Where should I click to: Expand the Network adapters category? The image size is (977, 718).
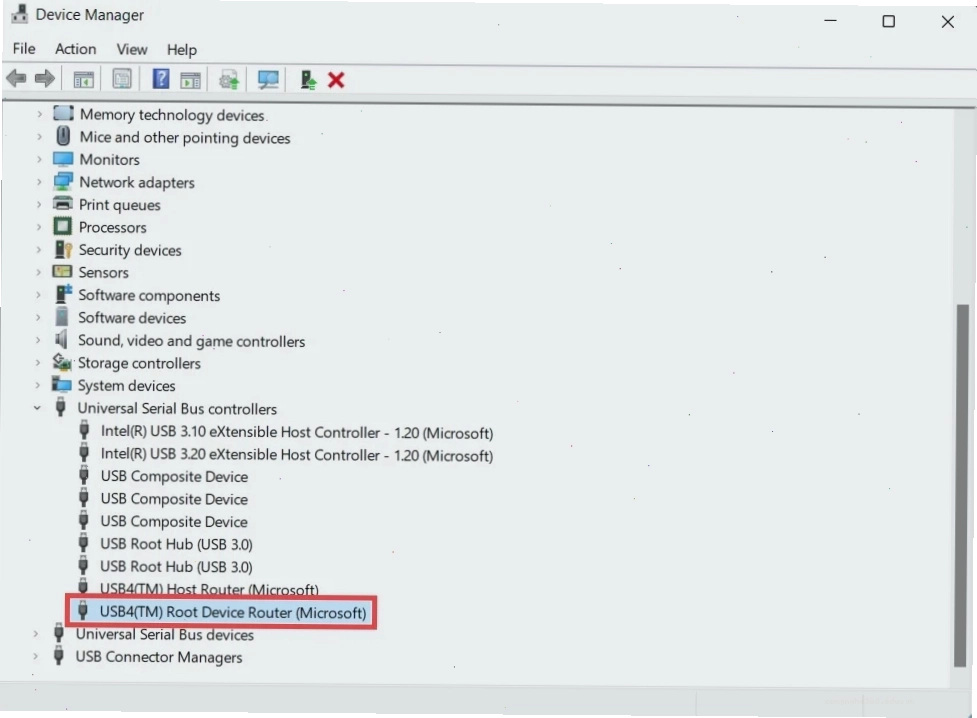[x=39, y=182]
